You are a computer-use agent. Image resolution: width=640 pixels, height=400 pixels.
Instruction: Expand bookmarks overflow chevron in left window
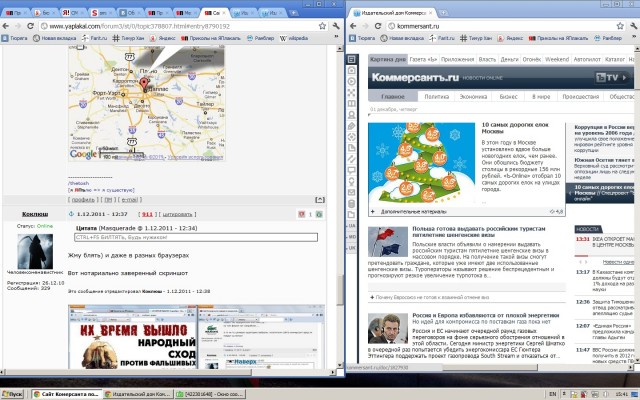point(337,38)
